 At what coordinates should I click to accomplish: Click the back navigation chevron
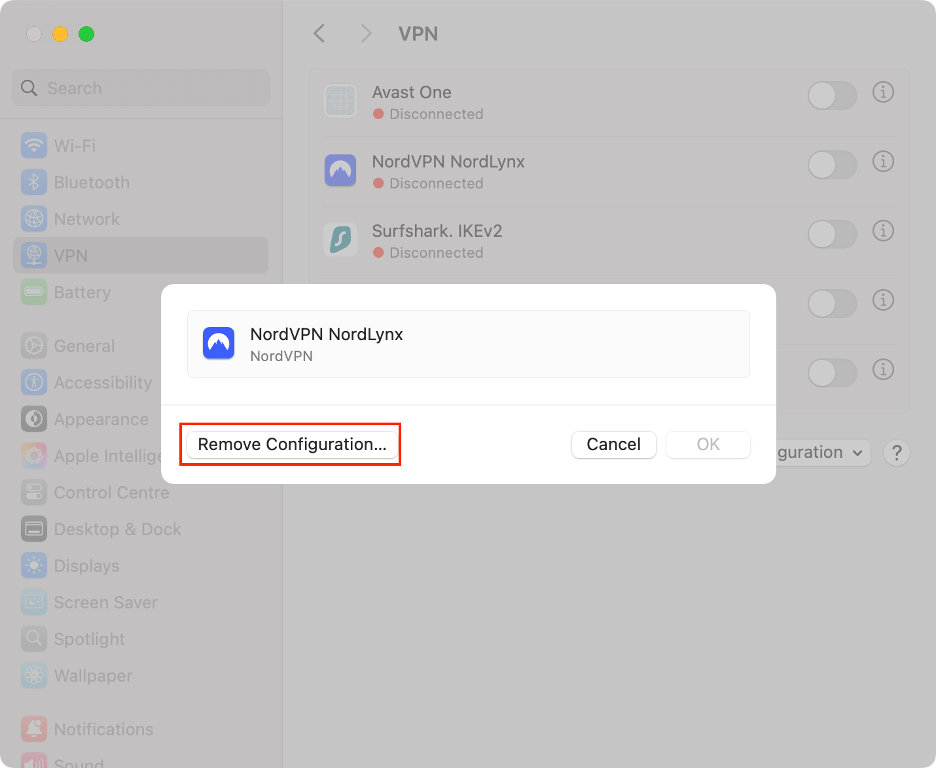pyautogui.click(x=318, y=33)
